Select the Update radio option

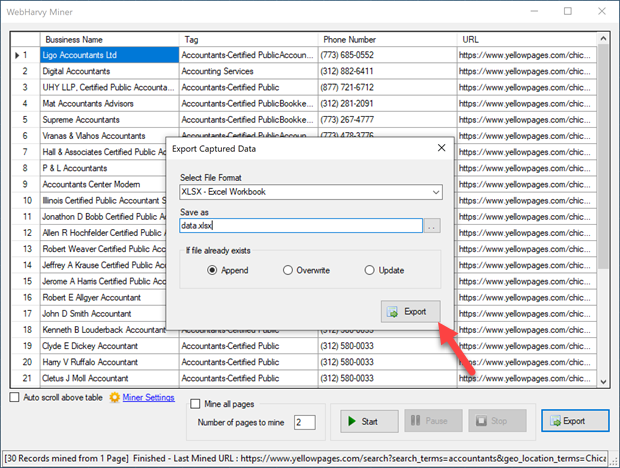click(370, 270)
